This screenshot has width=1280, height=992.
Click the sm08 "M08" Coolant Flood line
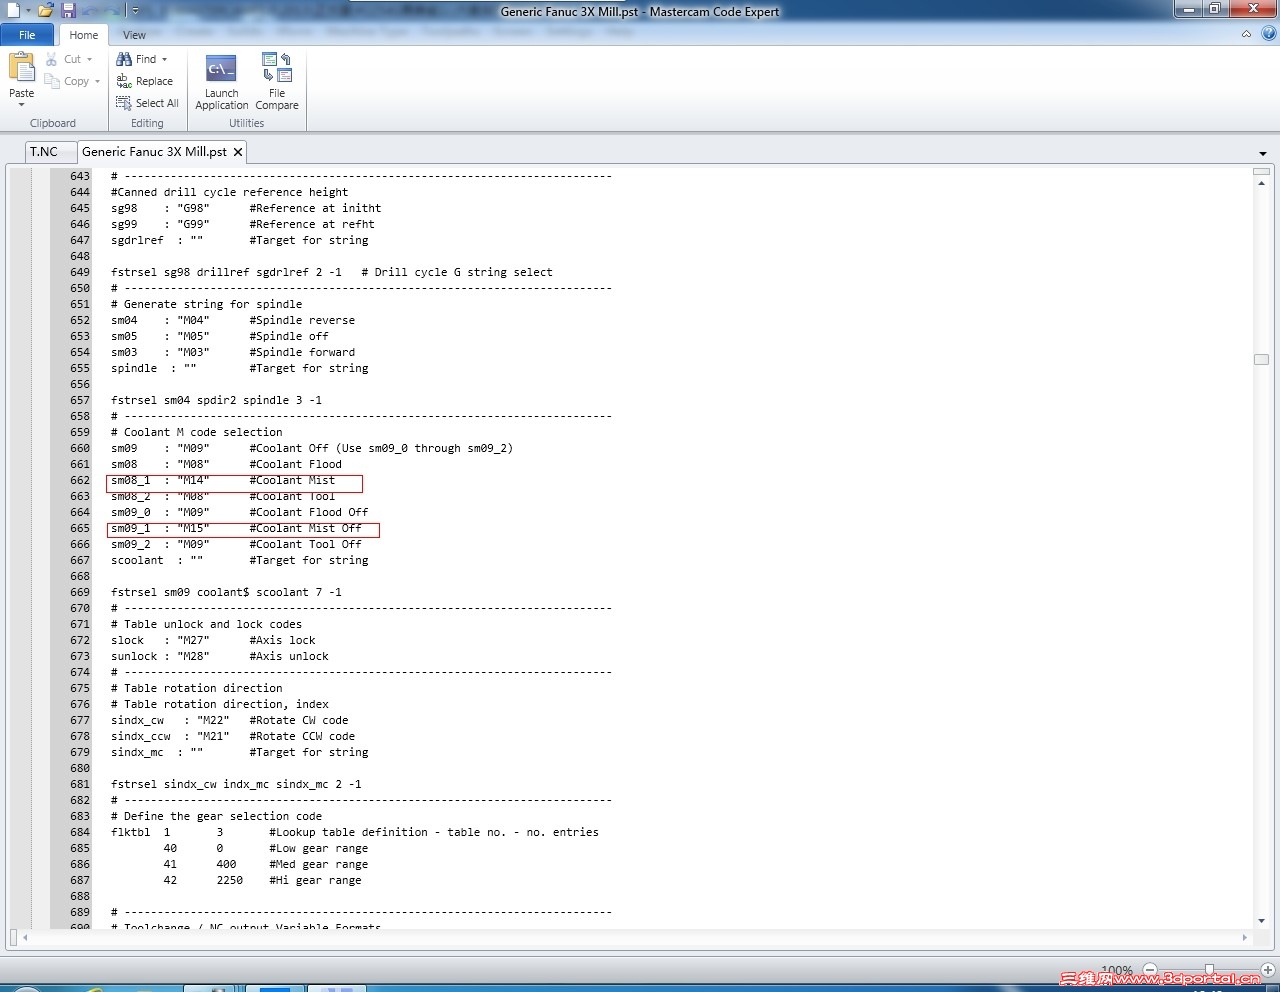[x=226, y=464]
